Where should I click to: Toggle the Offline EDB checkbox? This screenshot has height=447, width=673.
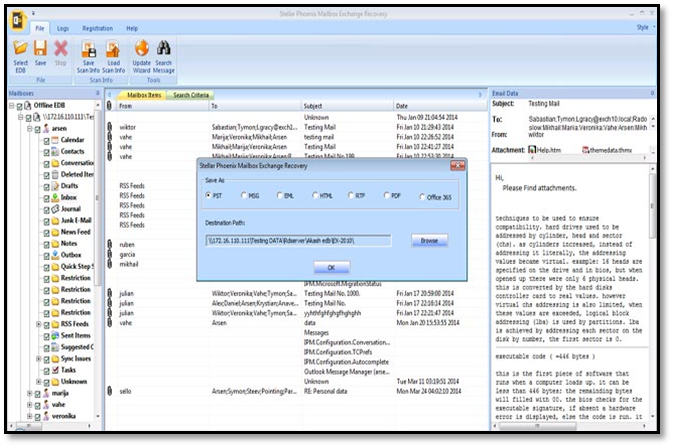[x=19, y=106]
